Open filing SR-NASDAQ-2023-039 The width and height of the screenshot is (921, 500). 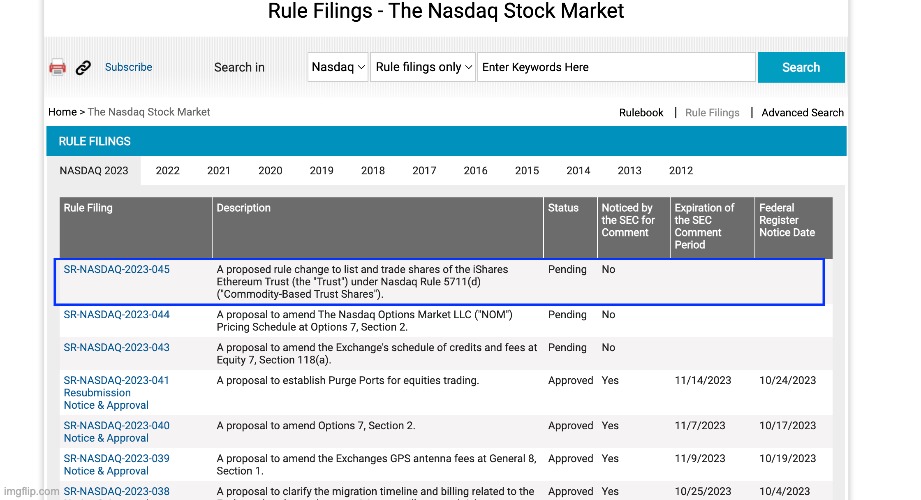click(116, 458)
